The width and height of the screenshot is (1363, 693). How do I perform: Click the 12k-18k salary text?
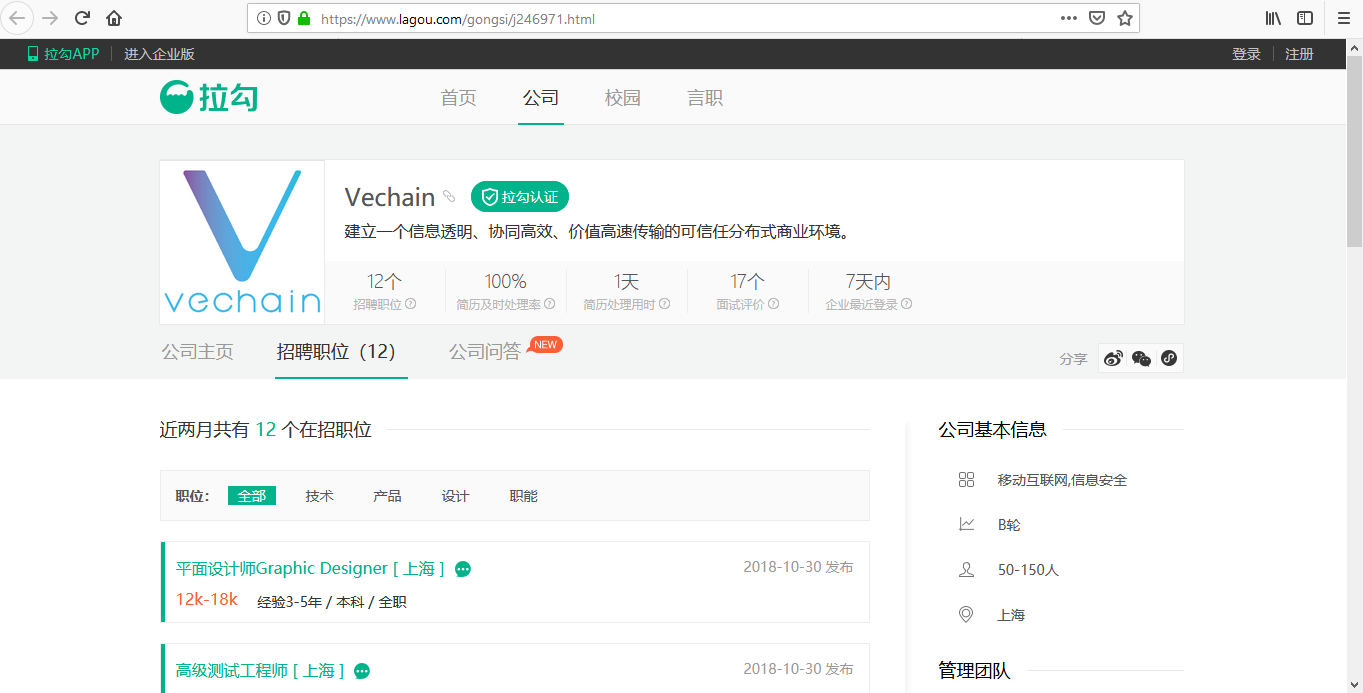pos(207,600)
